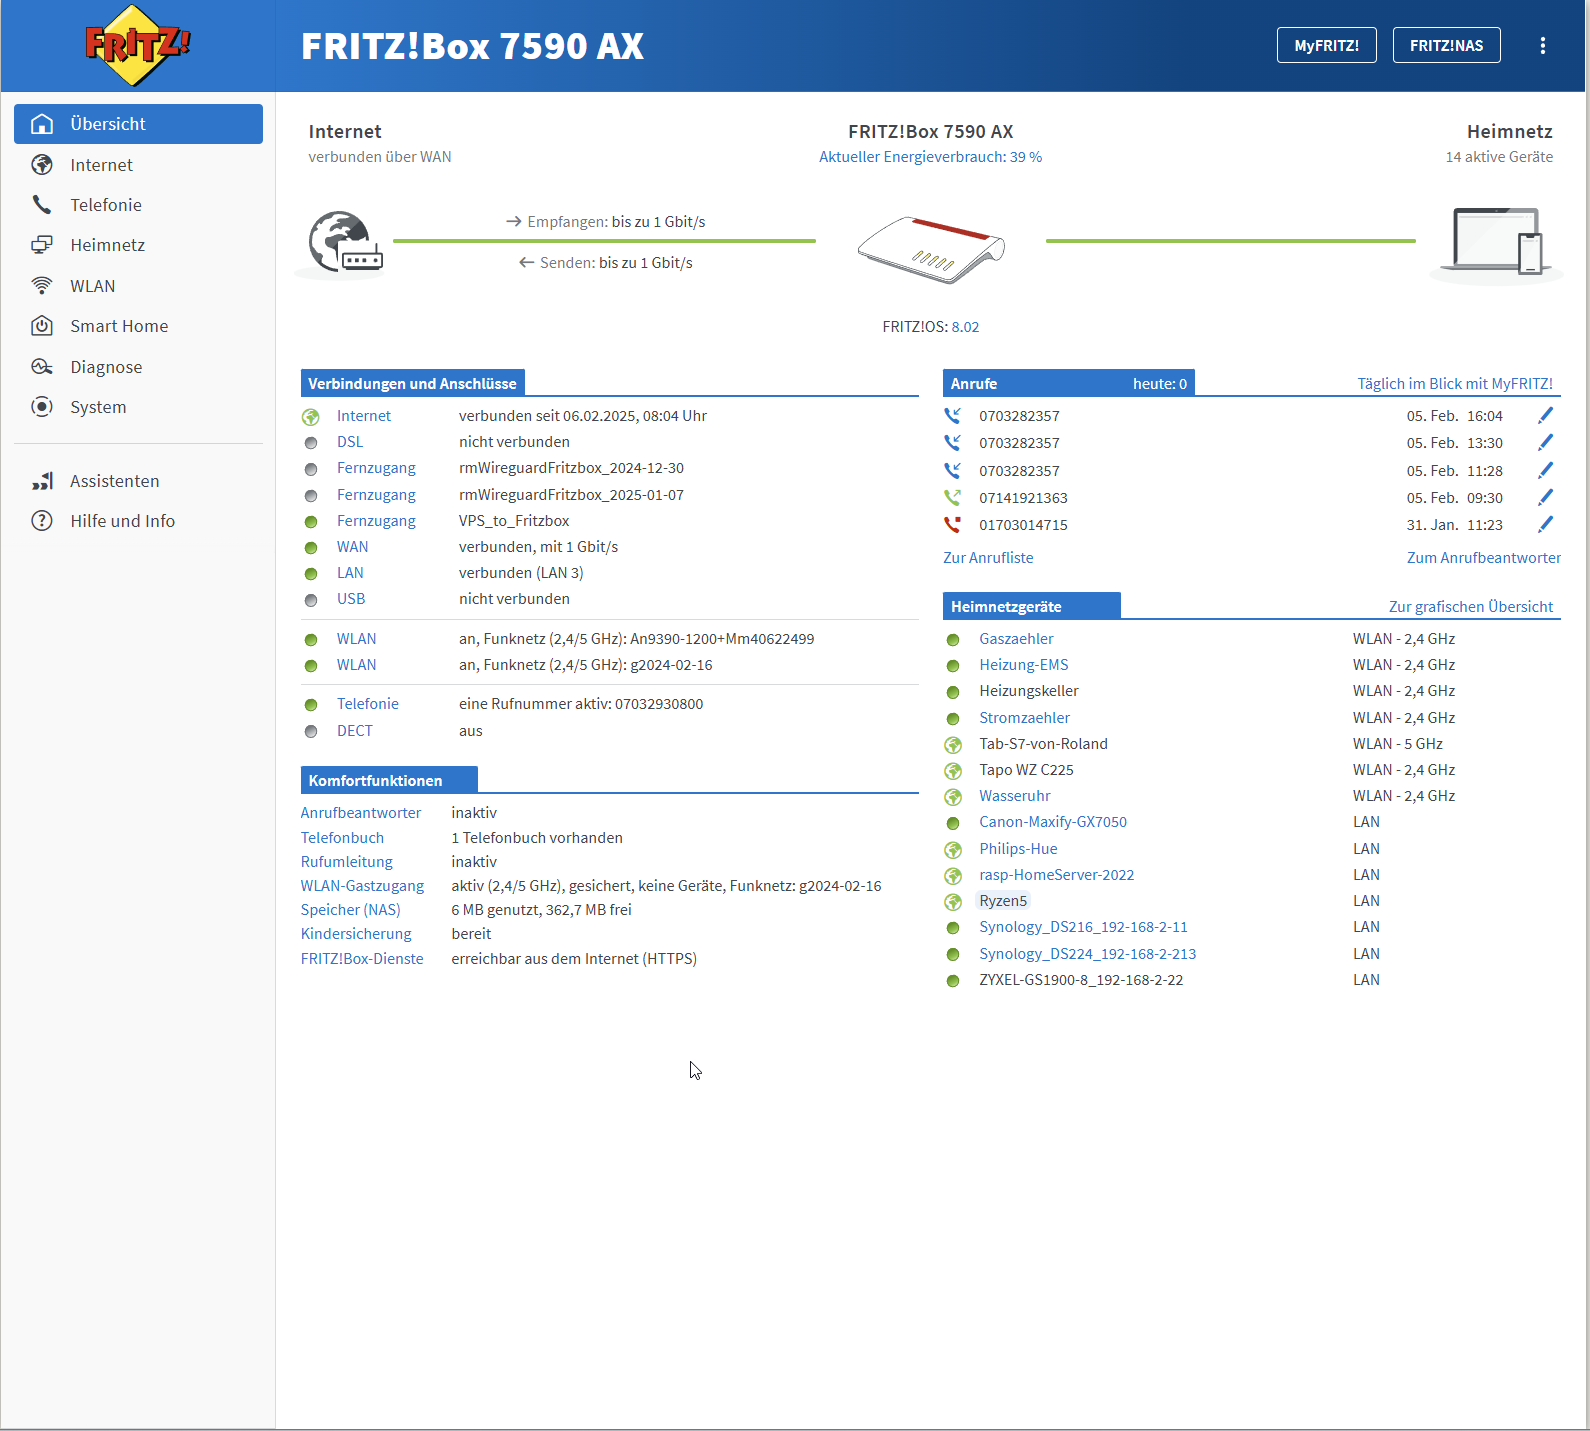Edit the call entry from 05. Feb. 11:28
The image size is (1590, 1431).
point(1545,470)
